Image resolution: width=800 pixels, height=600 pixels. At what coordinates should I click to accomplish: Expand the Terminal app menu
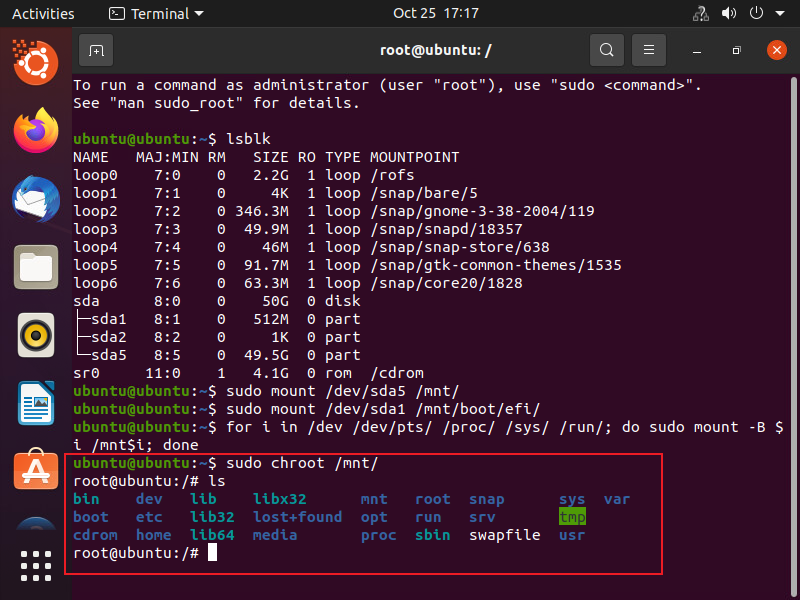click(x=155, y=14)
